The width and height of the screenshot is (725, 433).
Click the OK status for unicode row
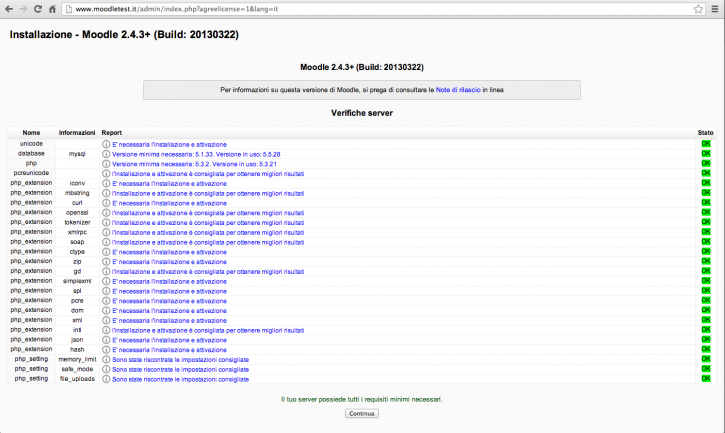706,144
